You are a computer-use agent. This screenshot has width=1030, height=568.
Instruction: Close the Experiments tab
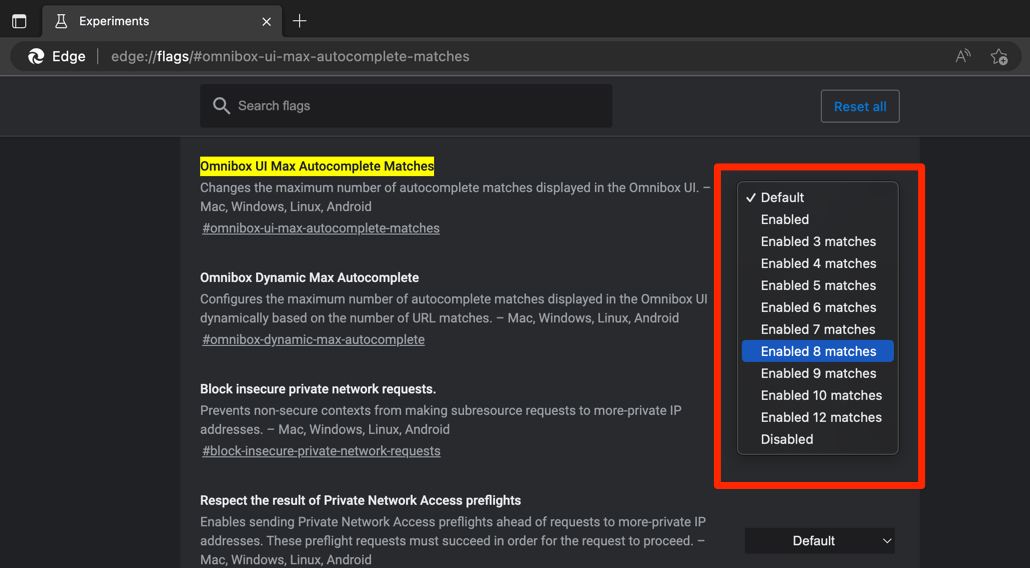click(x=266, y=21)
